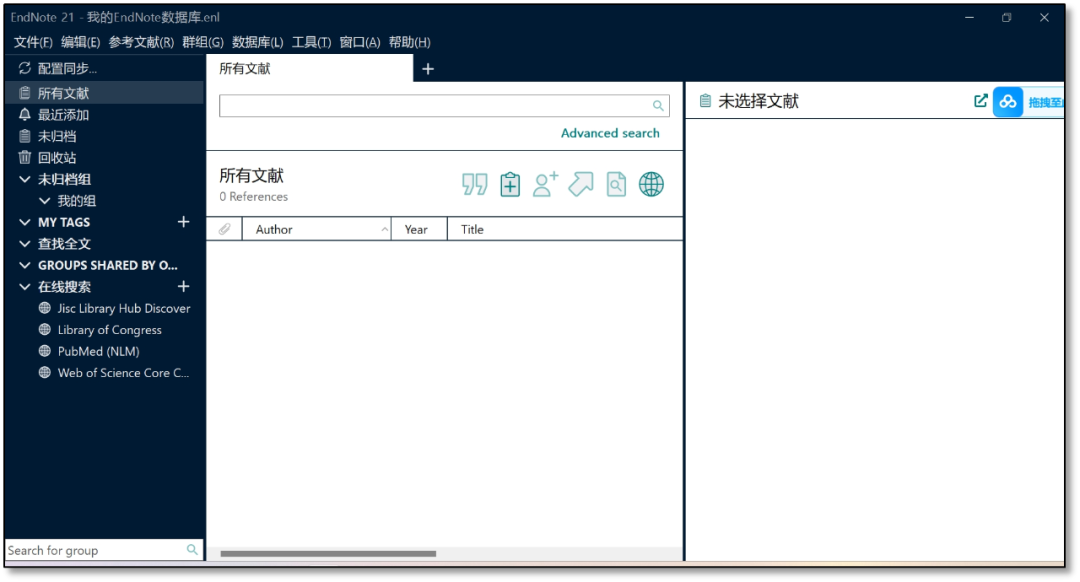Click the insert citation quotation-mark icon
The height and width of the screenshot is (582, 1080).
coord(475,185)
